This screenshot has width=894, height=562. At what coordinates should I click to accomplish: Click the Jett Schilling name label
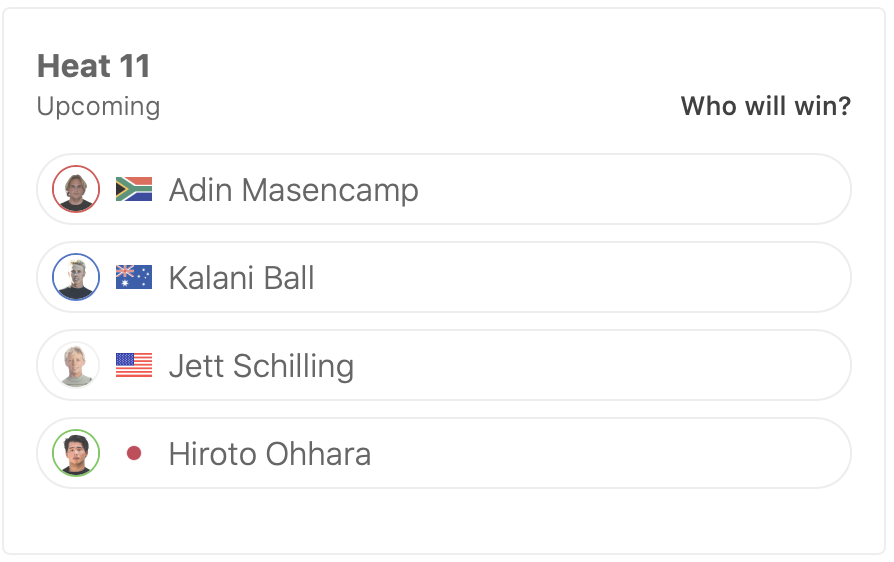(261, 366)
